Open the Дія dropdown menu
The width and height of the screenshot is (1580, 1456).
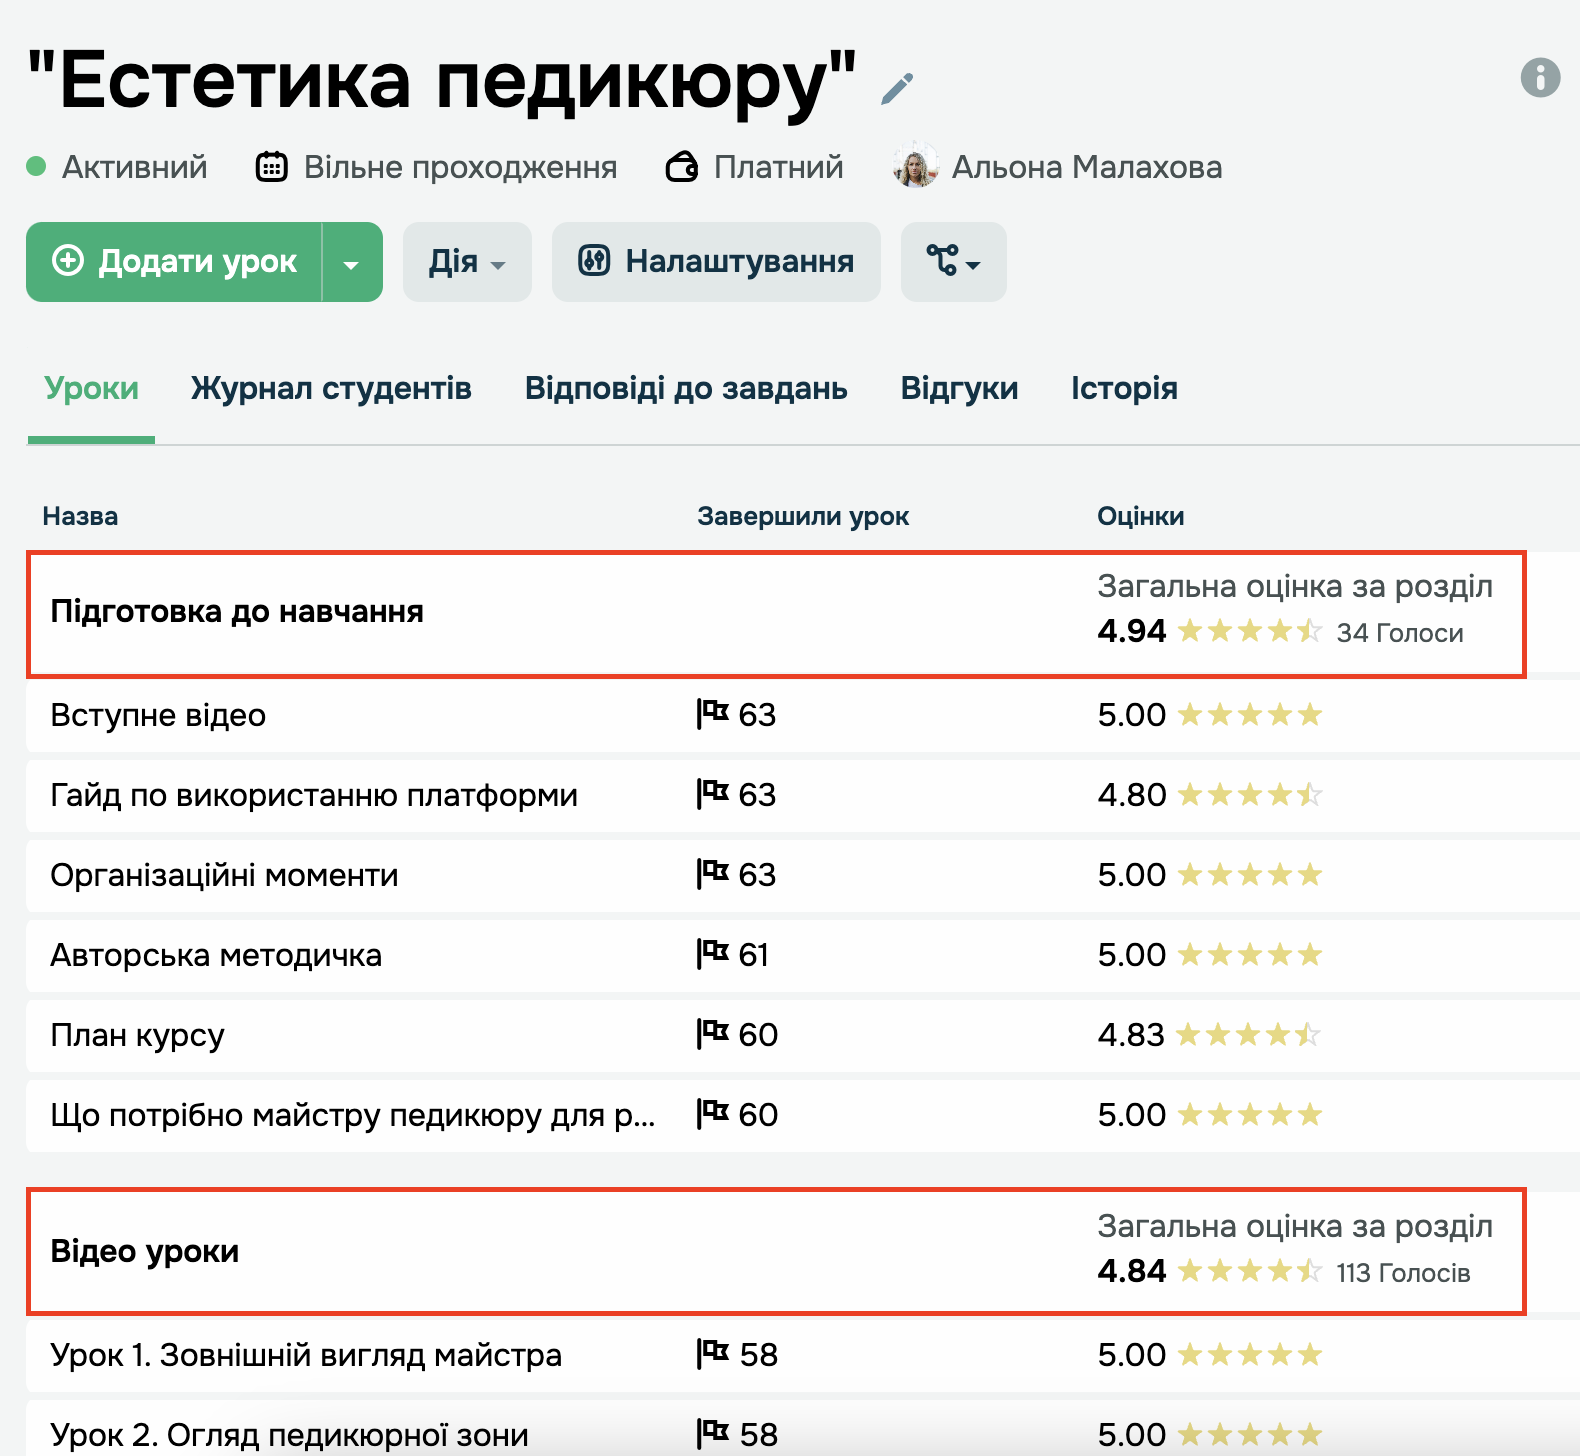(x=467, y=262)
